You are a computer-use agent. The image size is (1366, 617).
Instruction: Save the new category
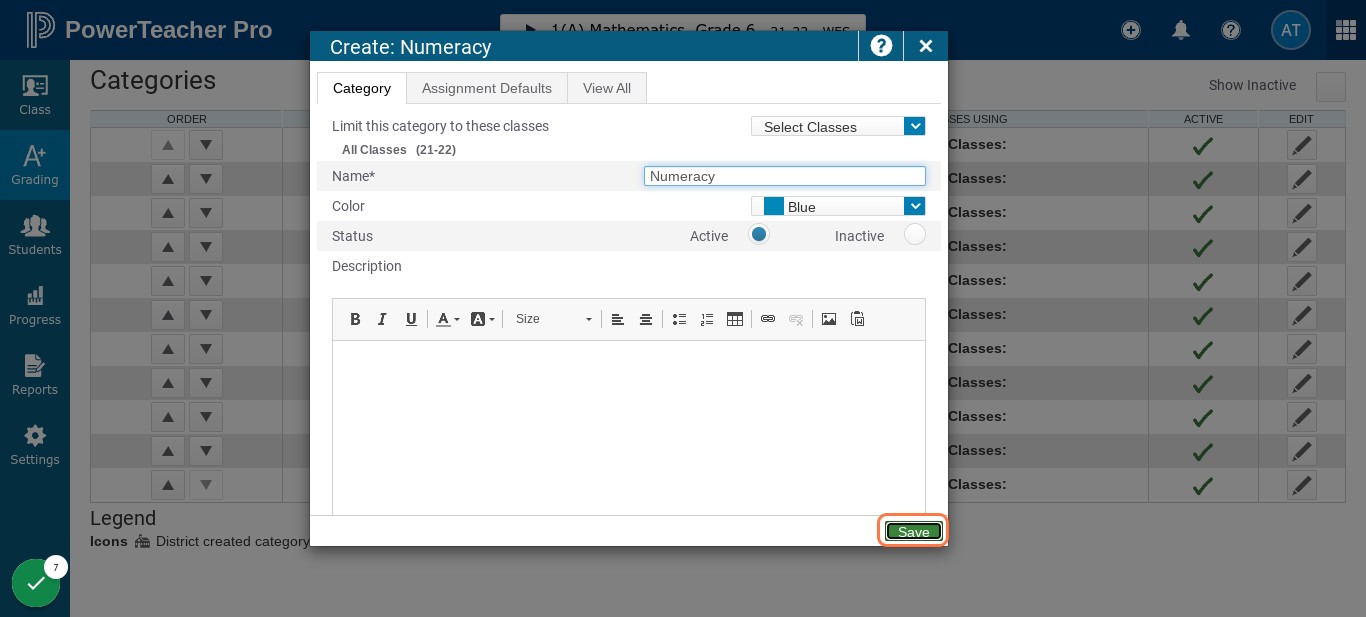914,532
